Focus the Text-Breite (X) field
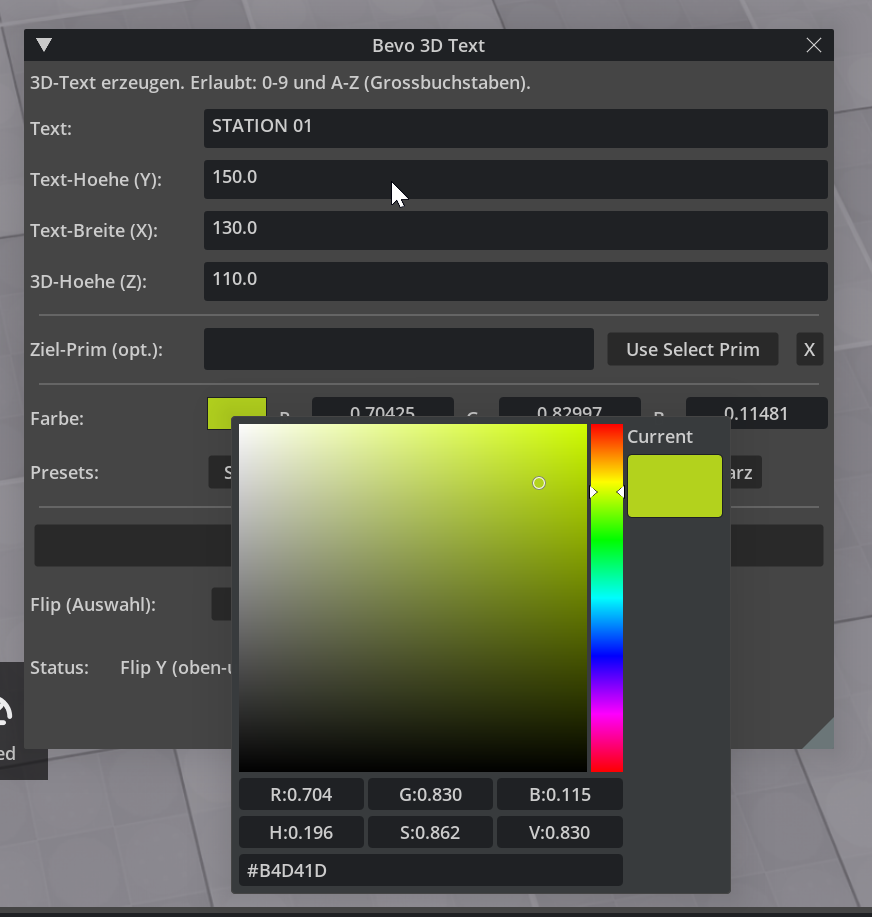 [x=515, y=230]
